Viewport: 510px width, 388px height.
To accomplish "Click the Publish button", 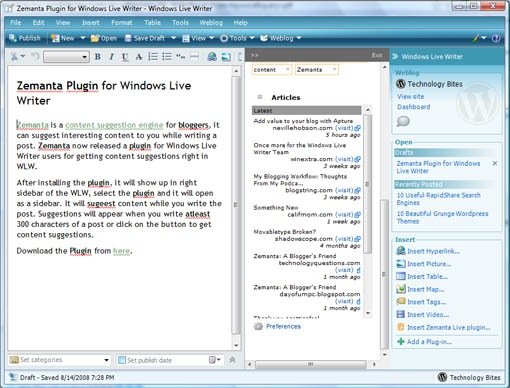I will [x=25, y=38].
